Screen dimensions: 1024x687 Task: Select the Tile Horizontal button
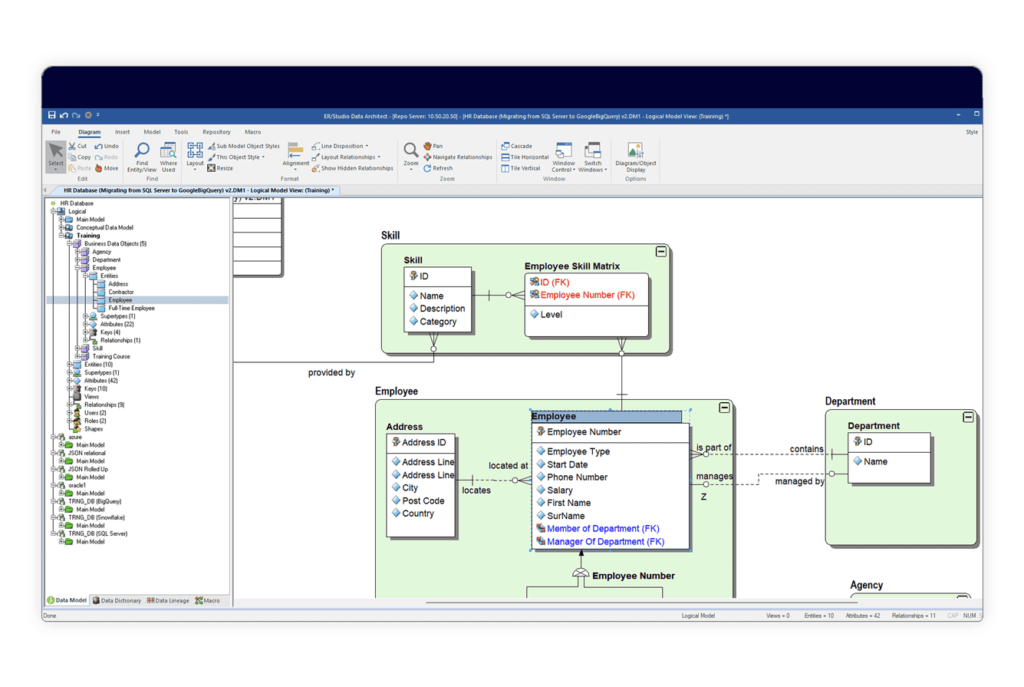coord(525,157)
